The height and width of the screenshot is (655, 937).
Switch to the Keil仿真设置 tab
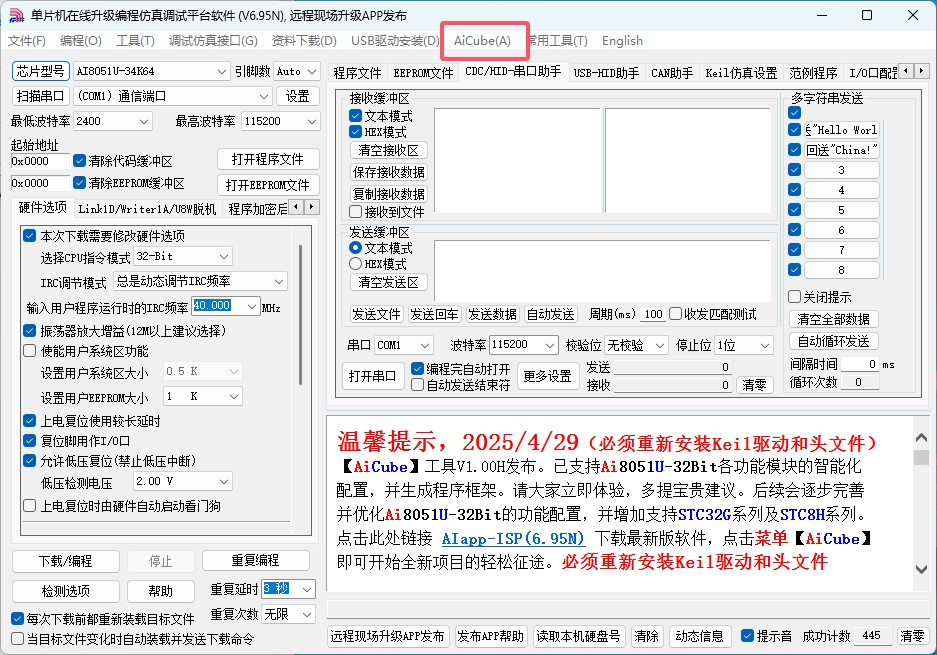point(741,73)
